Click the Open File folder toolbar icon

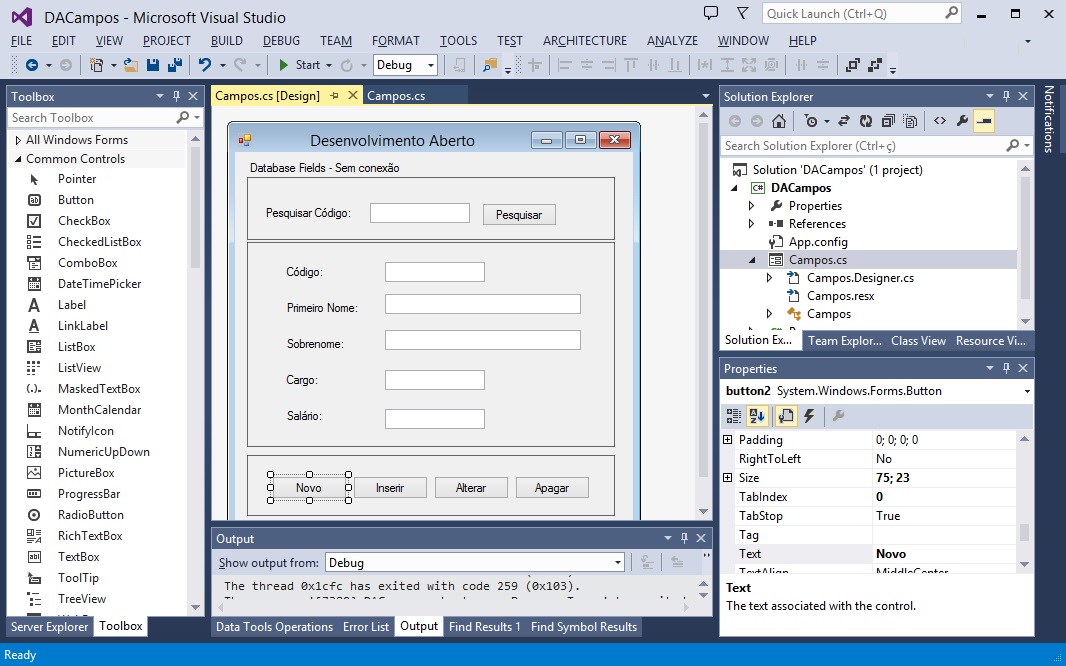pos(131,65)
